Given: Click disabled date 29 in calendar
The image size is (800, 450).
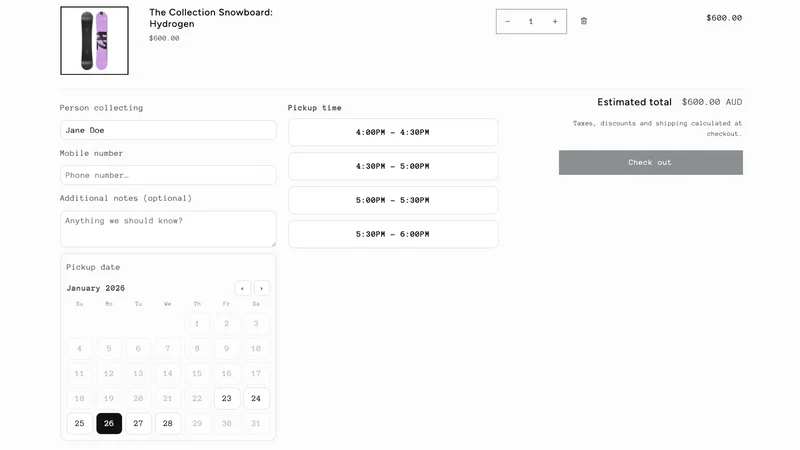Looking at the screenshot, I should pyautogui.click(x=197, y=423).
